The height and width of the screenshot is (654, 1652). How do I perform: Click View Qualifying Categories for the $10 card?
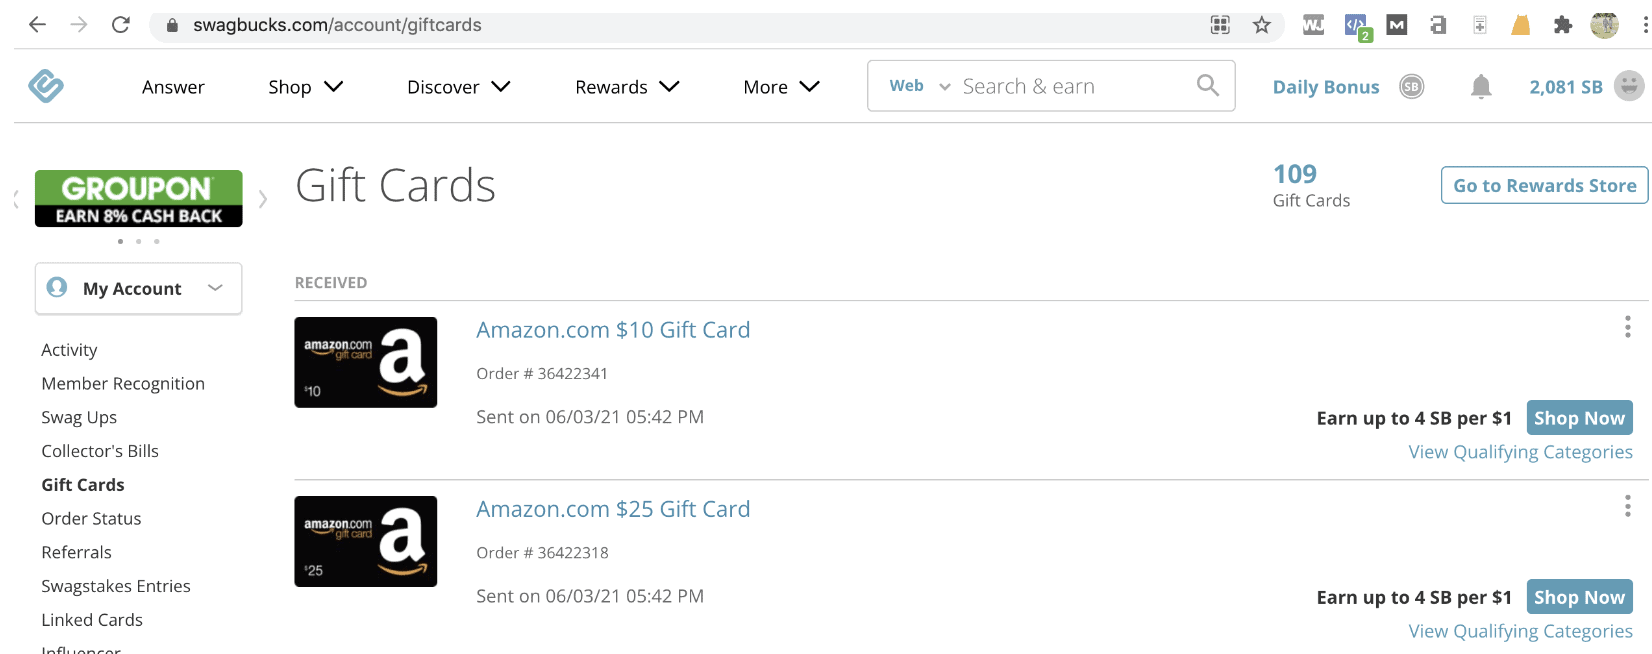[x=1520, y=451]
